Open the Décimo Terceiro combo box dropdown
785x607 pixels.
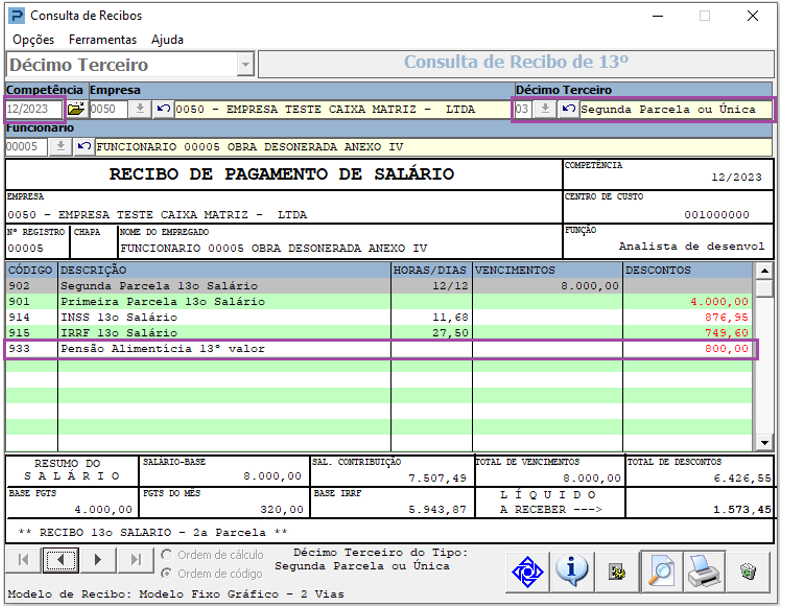[x=245, y=64]
